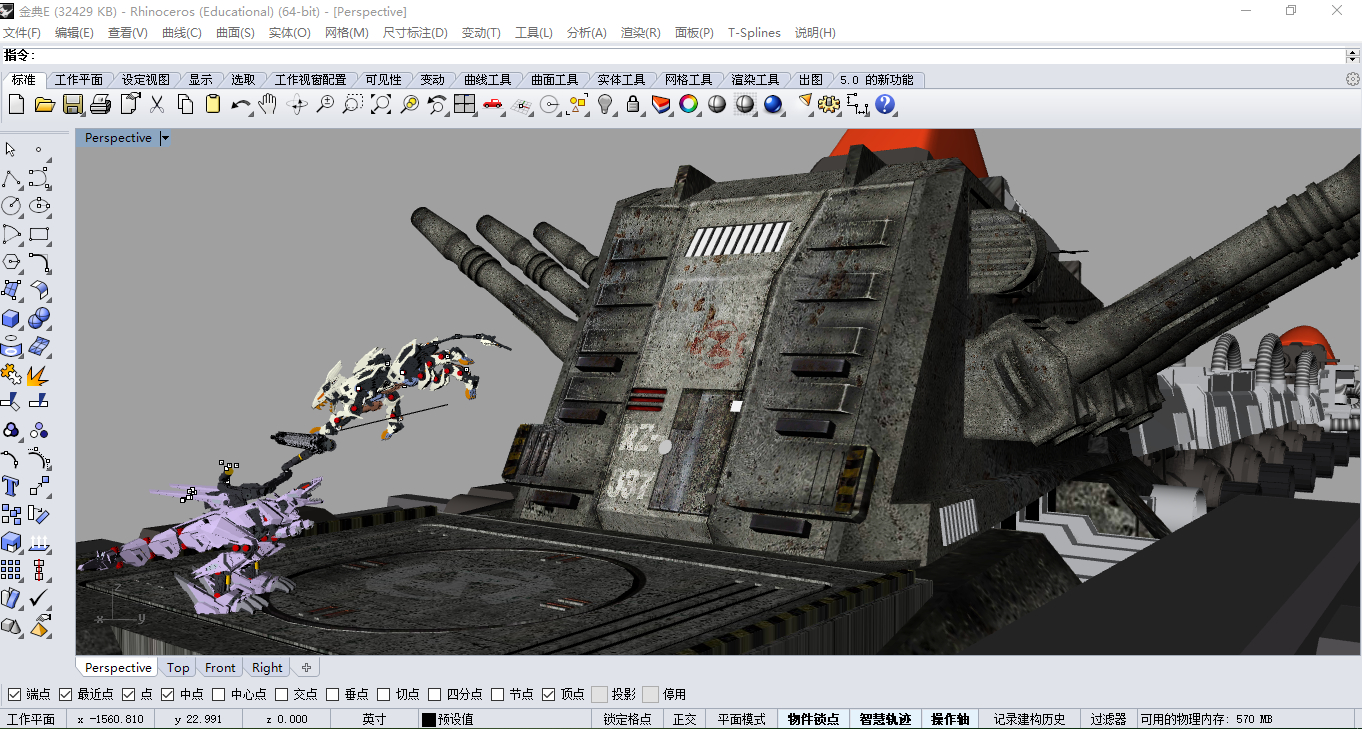Open the Perspective viewport title dropdown arrow

(165, 139)
